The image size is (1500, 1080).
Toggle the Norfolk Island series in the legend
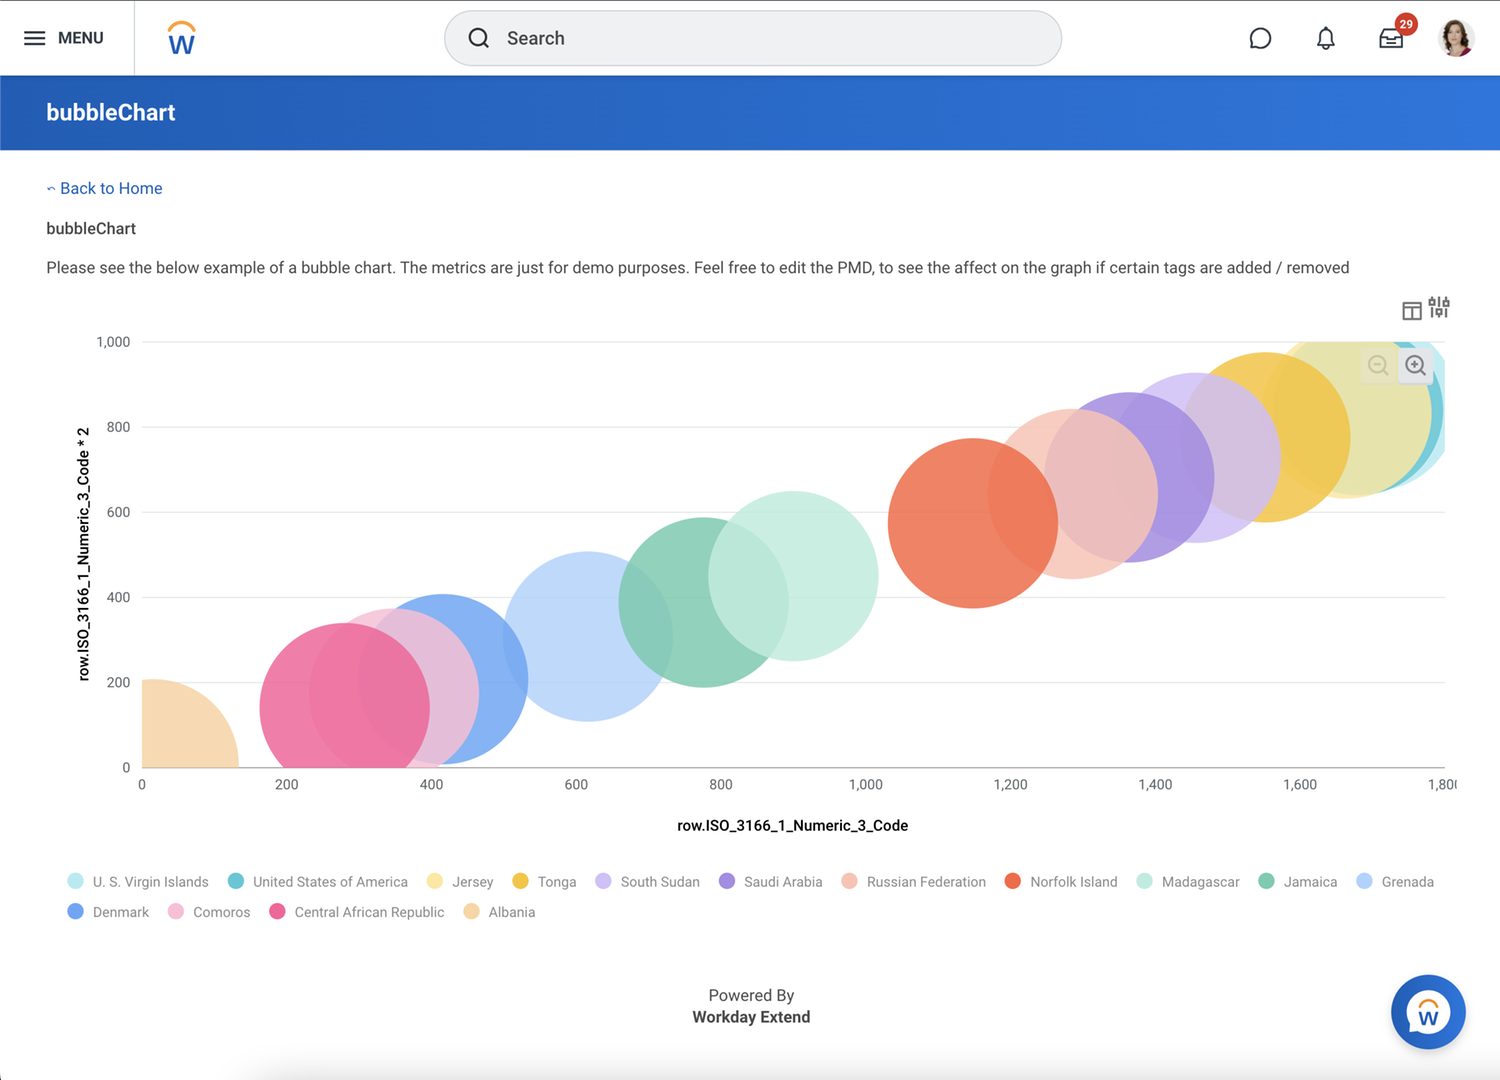pos(1060,881)
